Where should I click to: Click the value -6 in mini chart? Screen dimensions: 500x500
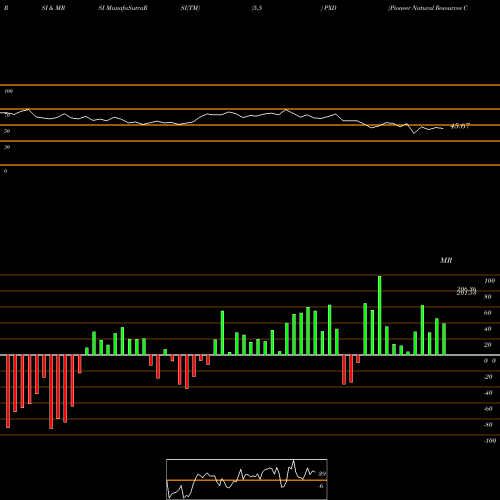pyautogui.click(x=321, y=486)
